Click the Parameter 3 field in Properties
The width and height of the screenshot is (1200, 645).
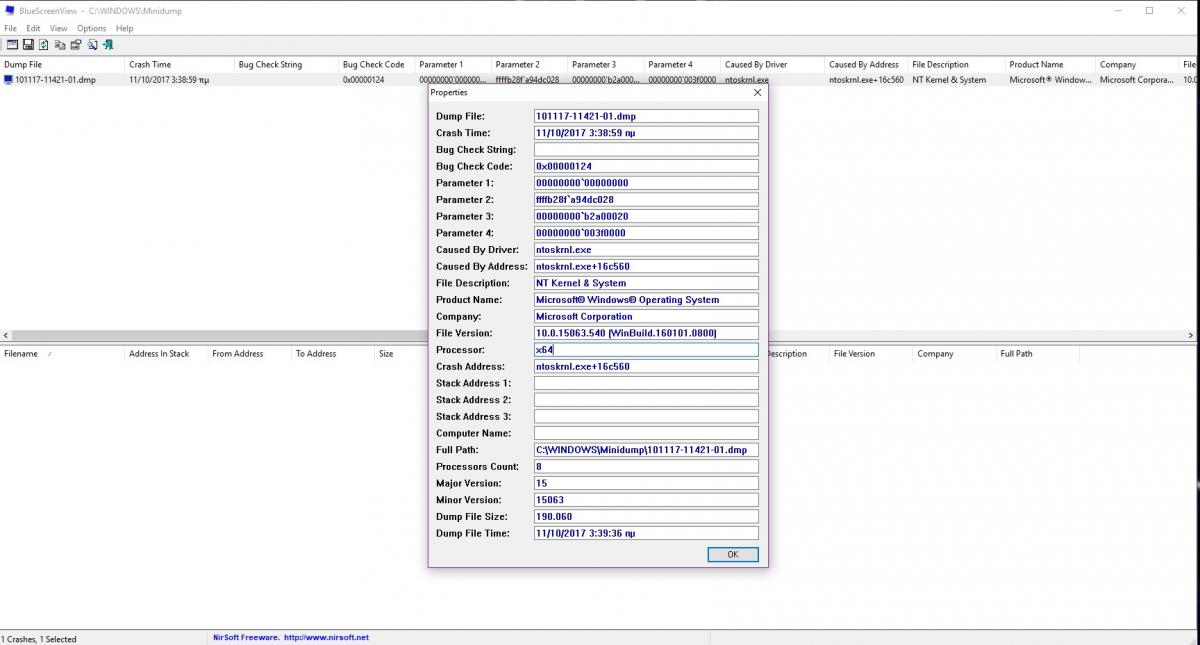[646, 216]
